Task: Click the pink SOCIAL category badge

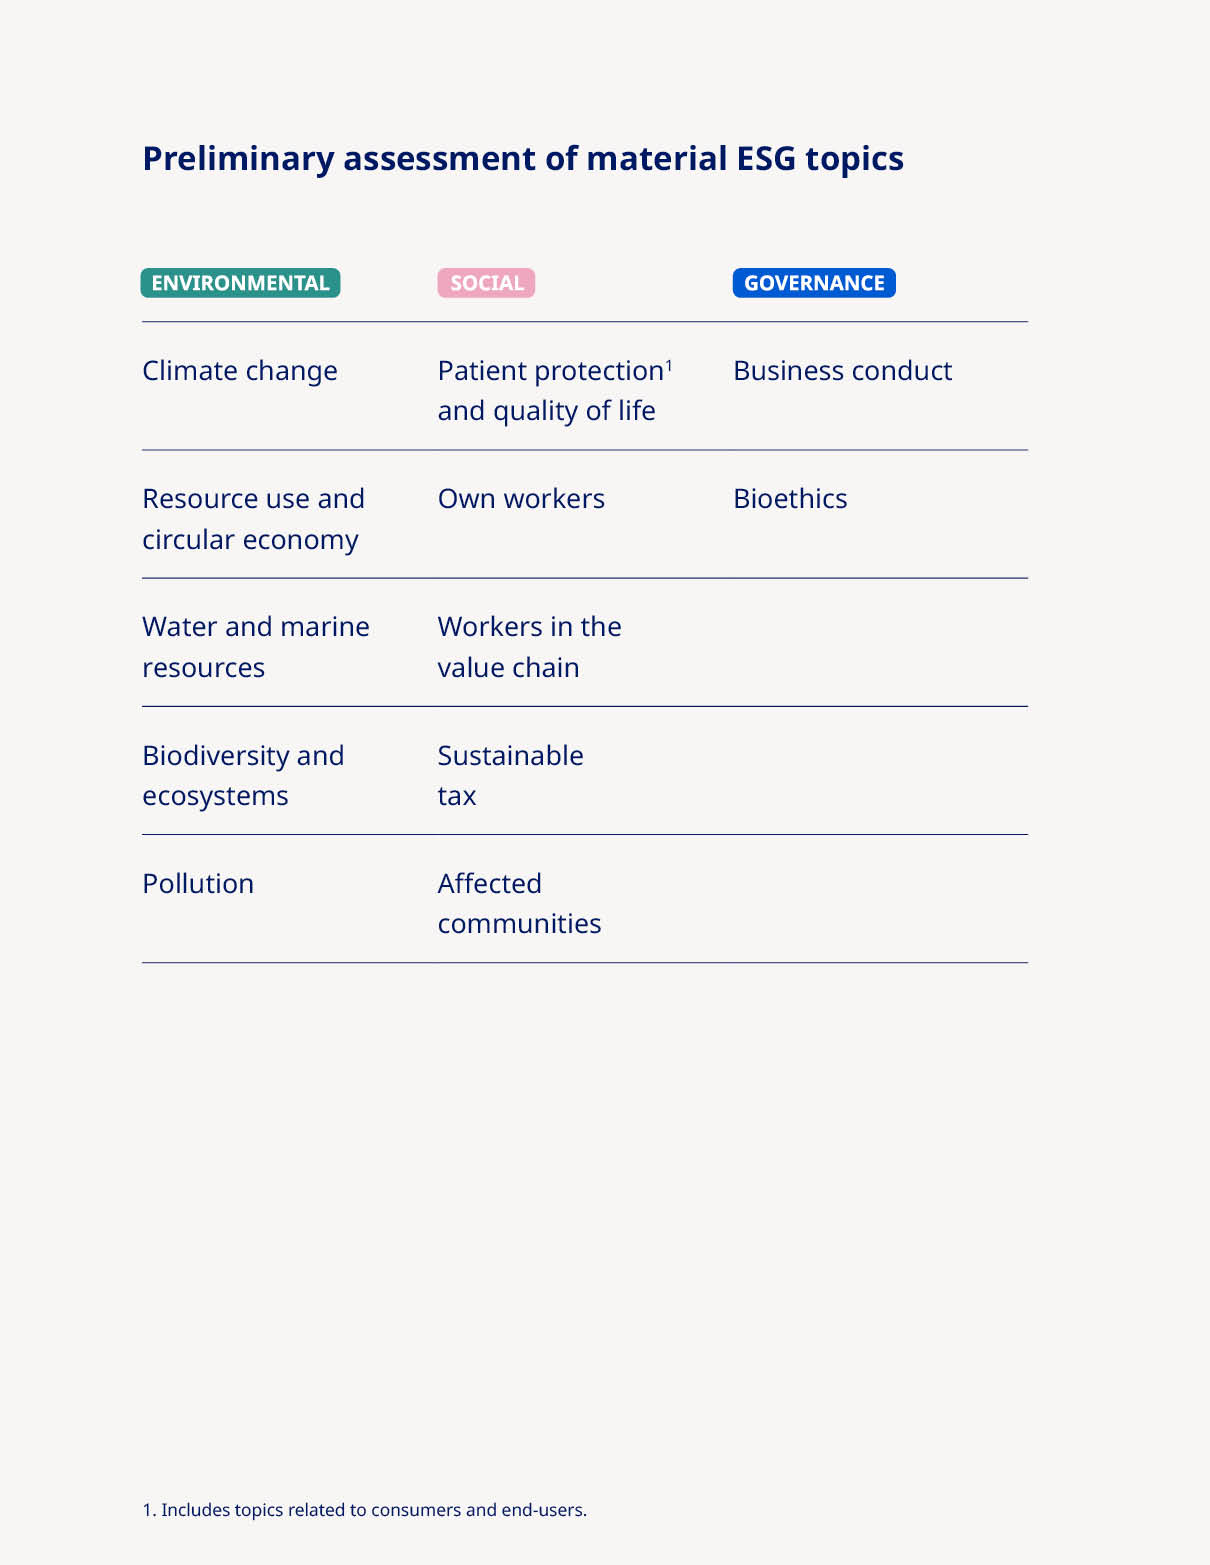Action: [486, 283]
